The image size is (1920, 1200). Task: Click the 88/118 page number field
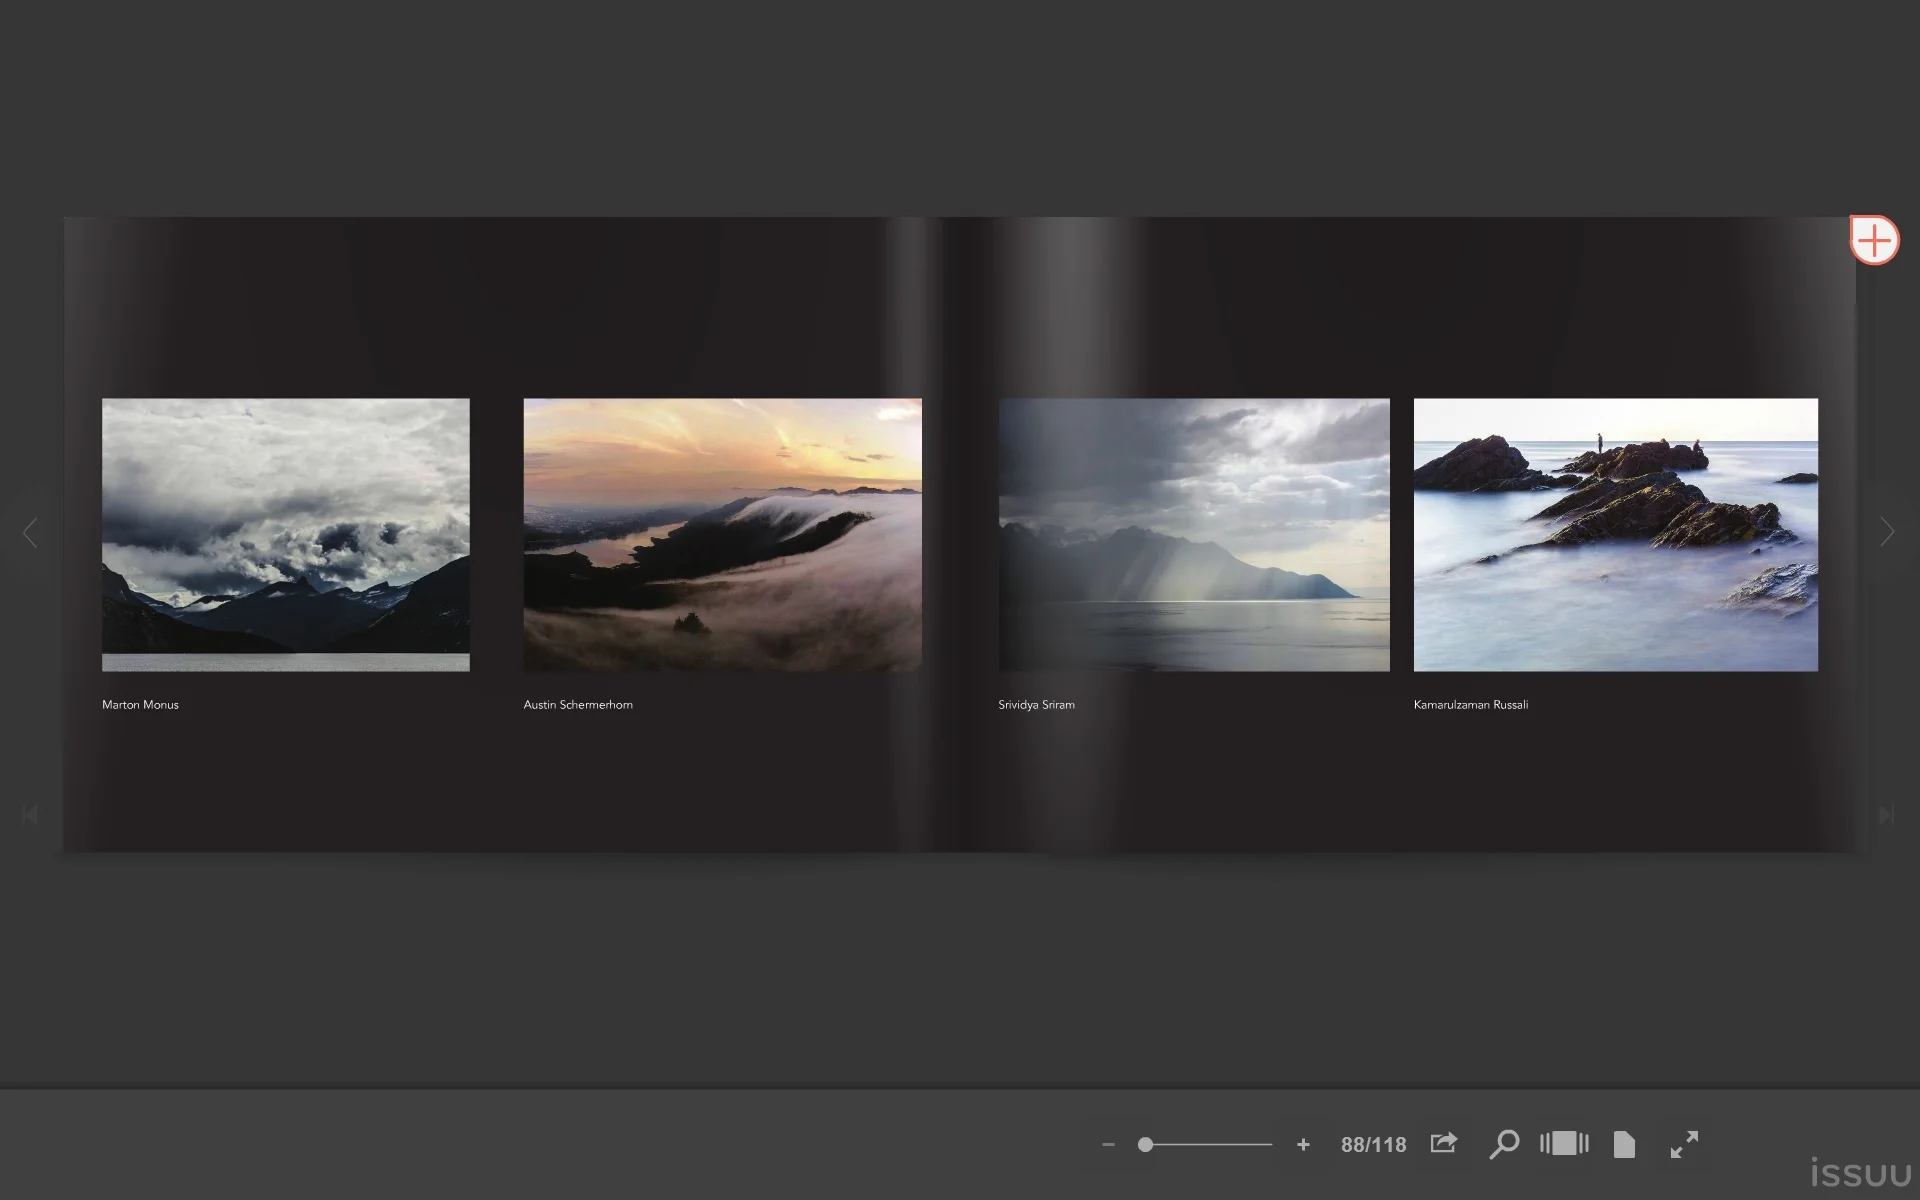click(1373, 1144)
